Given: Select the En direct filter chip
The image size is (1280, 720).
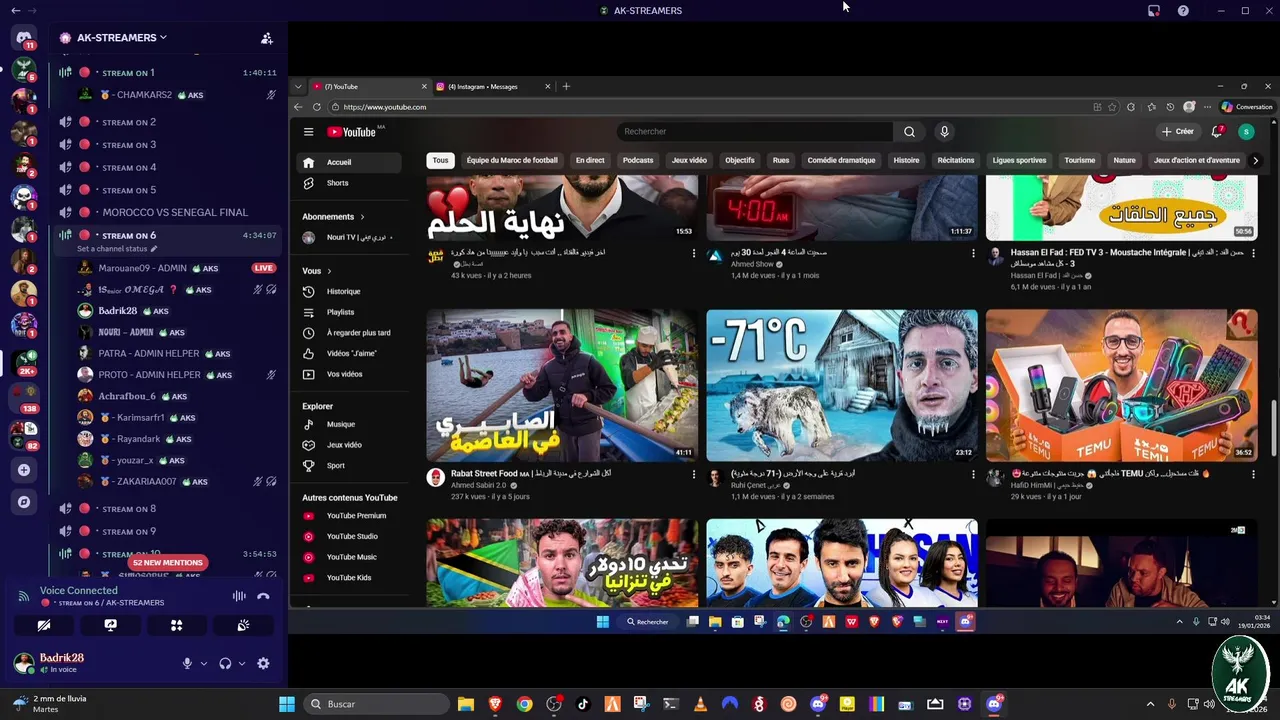Looking at the screenshot, I should tap(590, 160).
